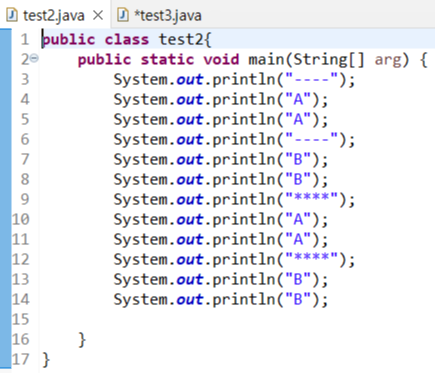Click the println("****") statement on line 9
This screenshot has height=373, width=435.
coord(234,200)
